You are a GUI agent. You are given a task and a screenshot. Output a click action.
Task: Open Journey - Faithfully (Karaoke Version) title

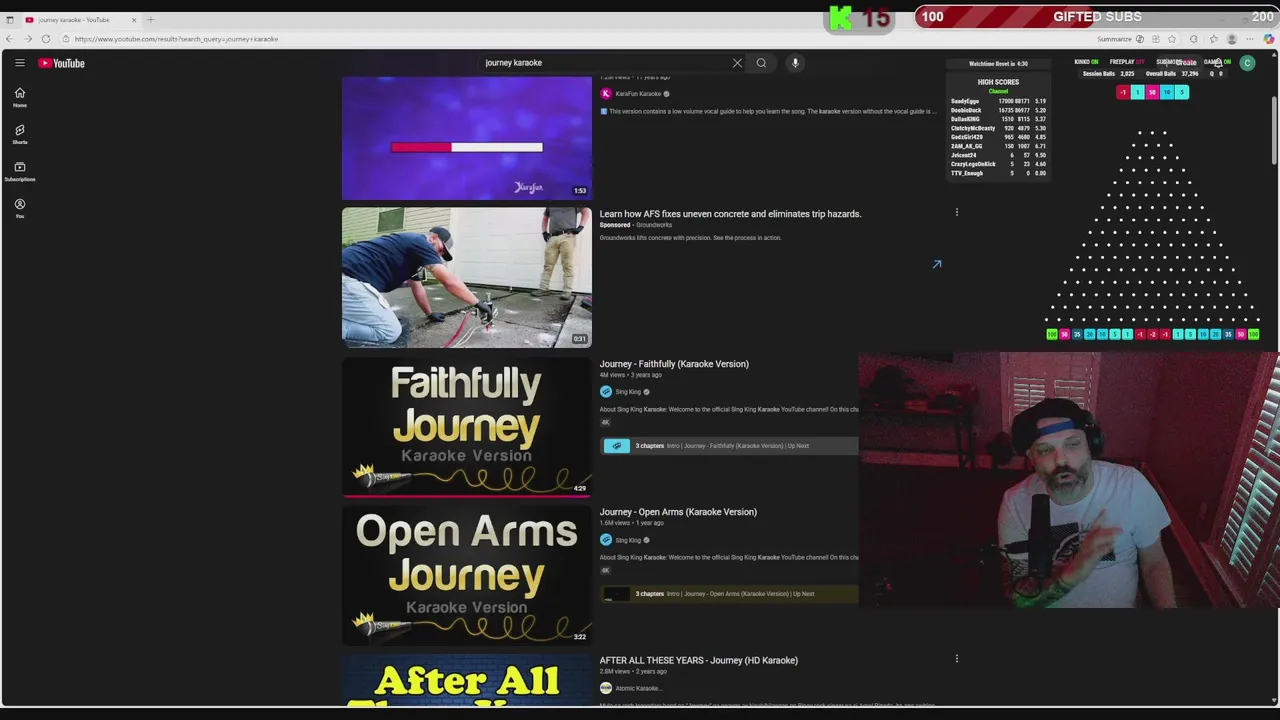click(674, 364)
